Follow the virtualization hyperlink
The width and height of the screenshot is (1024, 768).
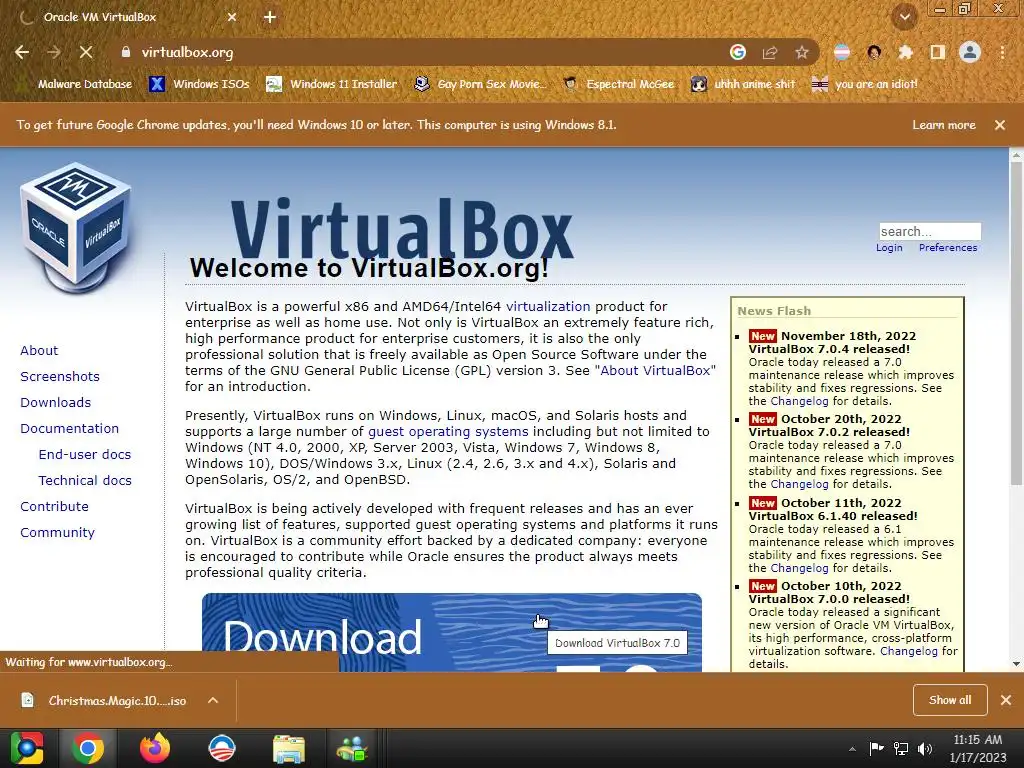tap(548, 306)
